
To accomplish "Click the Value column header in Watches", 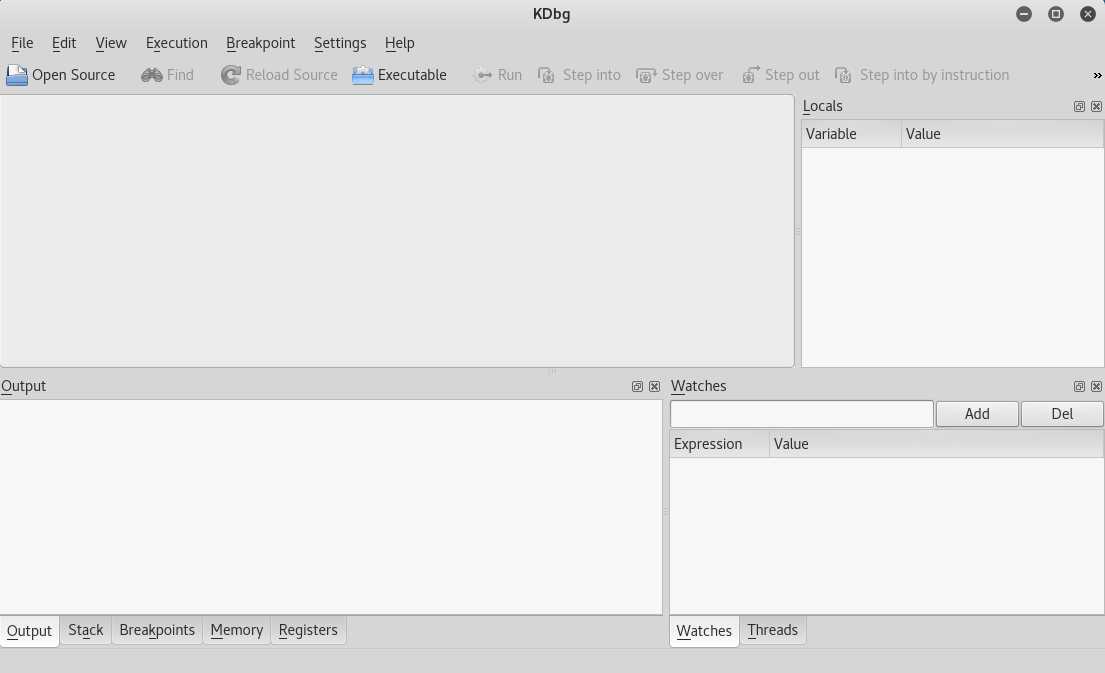I will (936, 444).
